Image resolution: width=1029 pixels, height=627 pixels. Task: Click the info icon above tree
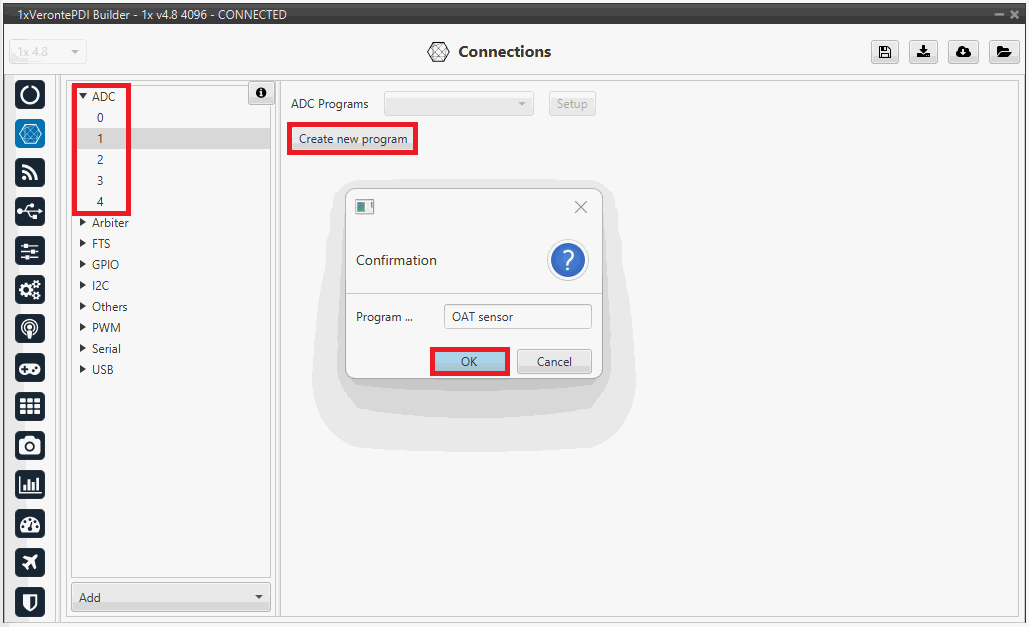(x=261, y=93)
